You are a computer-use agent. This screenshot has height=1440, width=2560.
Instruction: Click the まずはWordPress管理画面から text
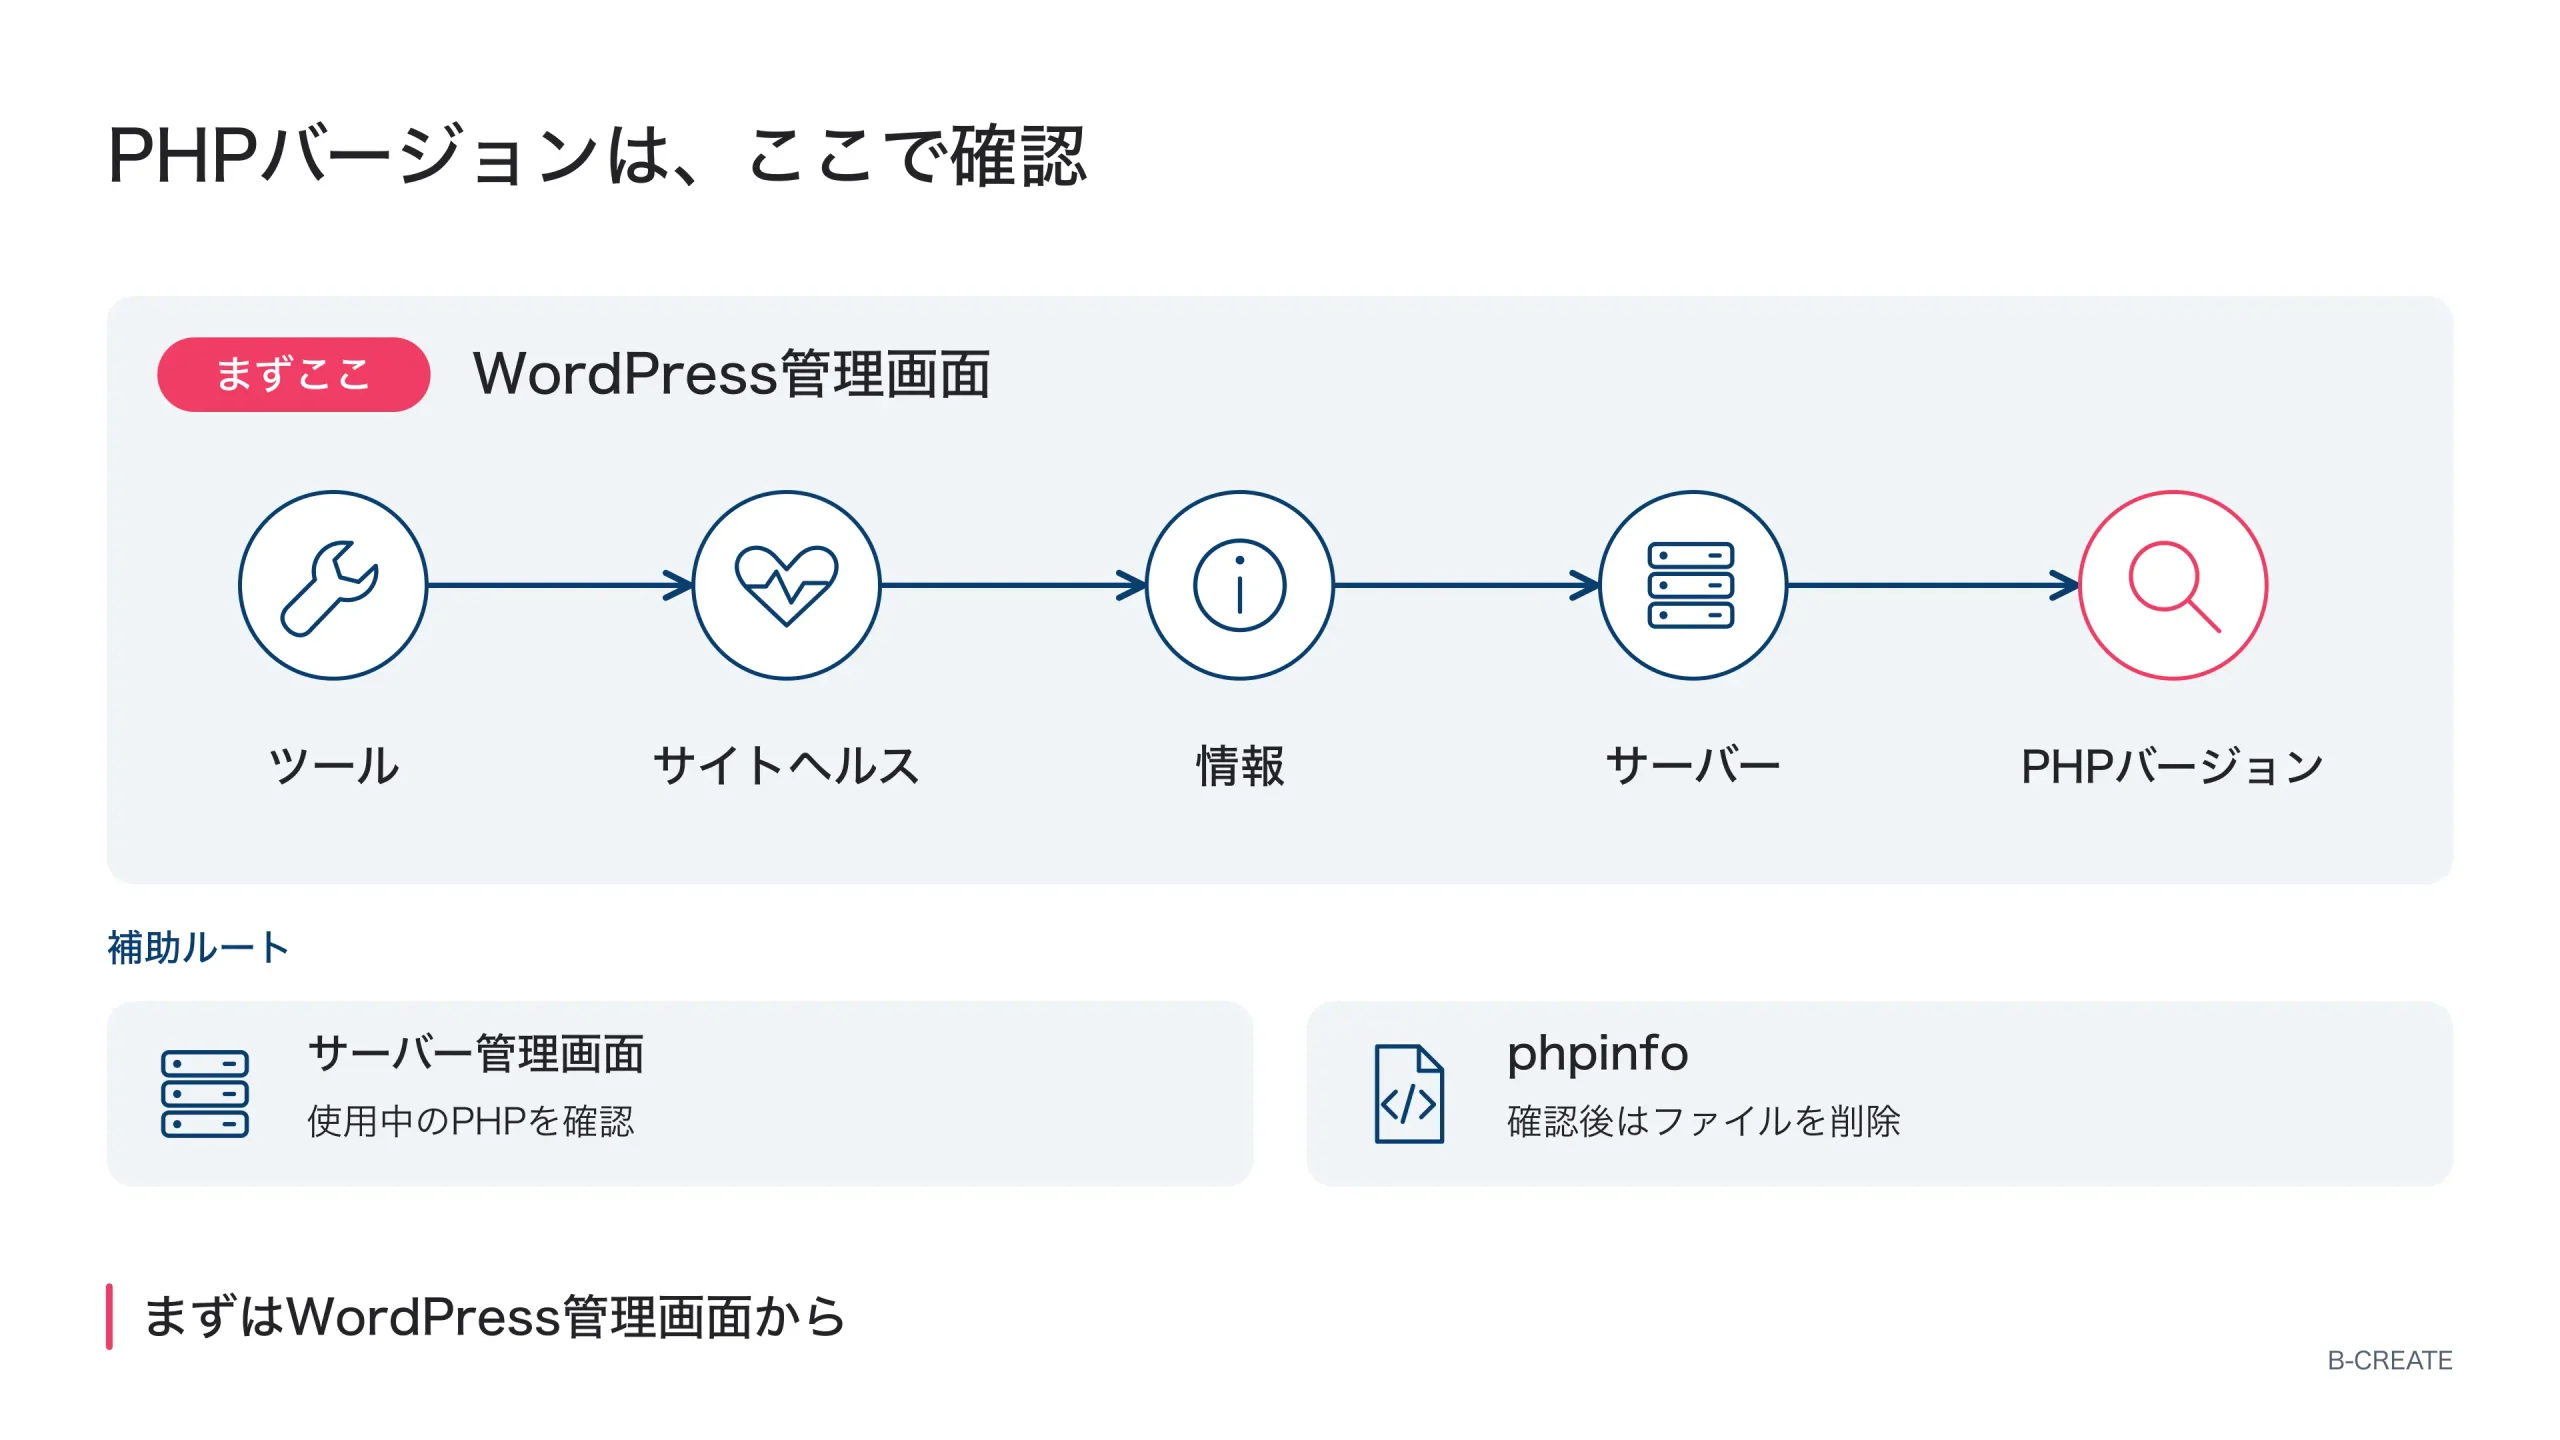click(x=495, y=1316)
